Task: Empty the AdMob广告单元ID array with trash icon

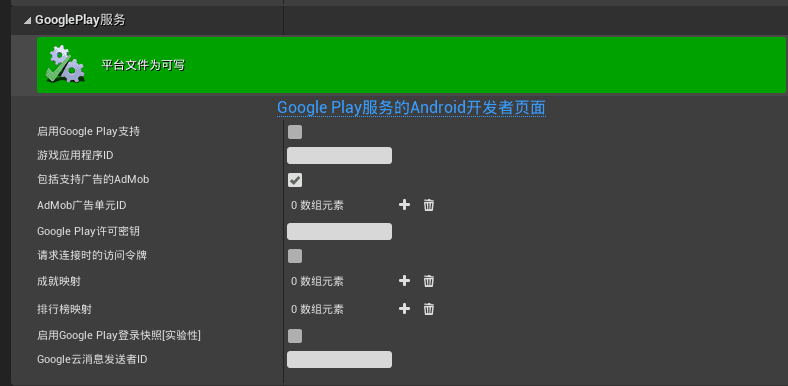Action: (429, 205)
